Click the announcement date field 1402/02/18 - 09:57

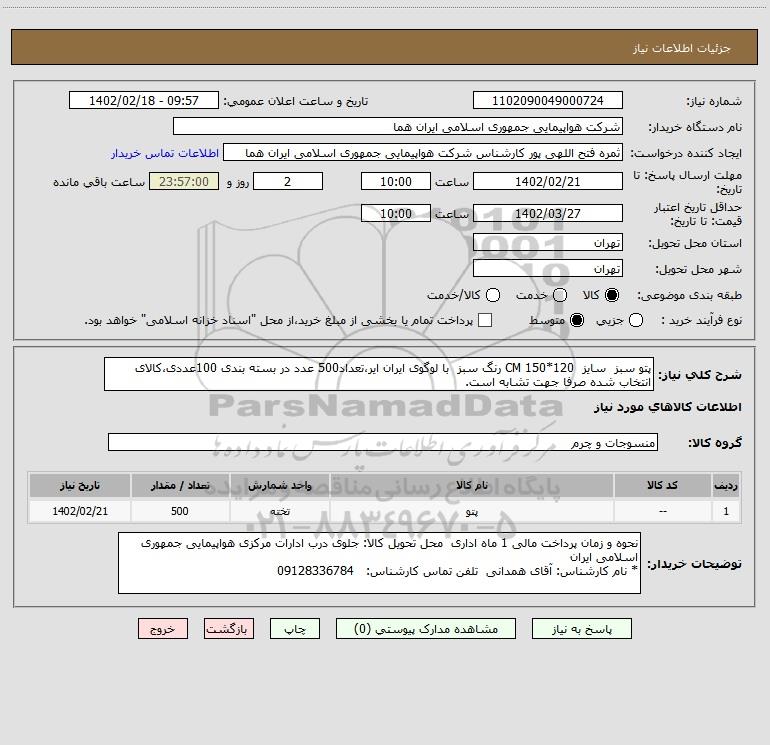(x=144, y=100)
